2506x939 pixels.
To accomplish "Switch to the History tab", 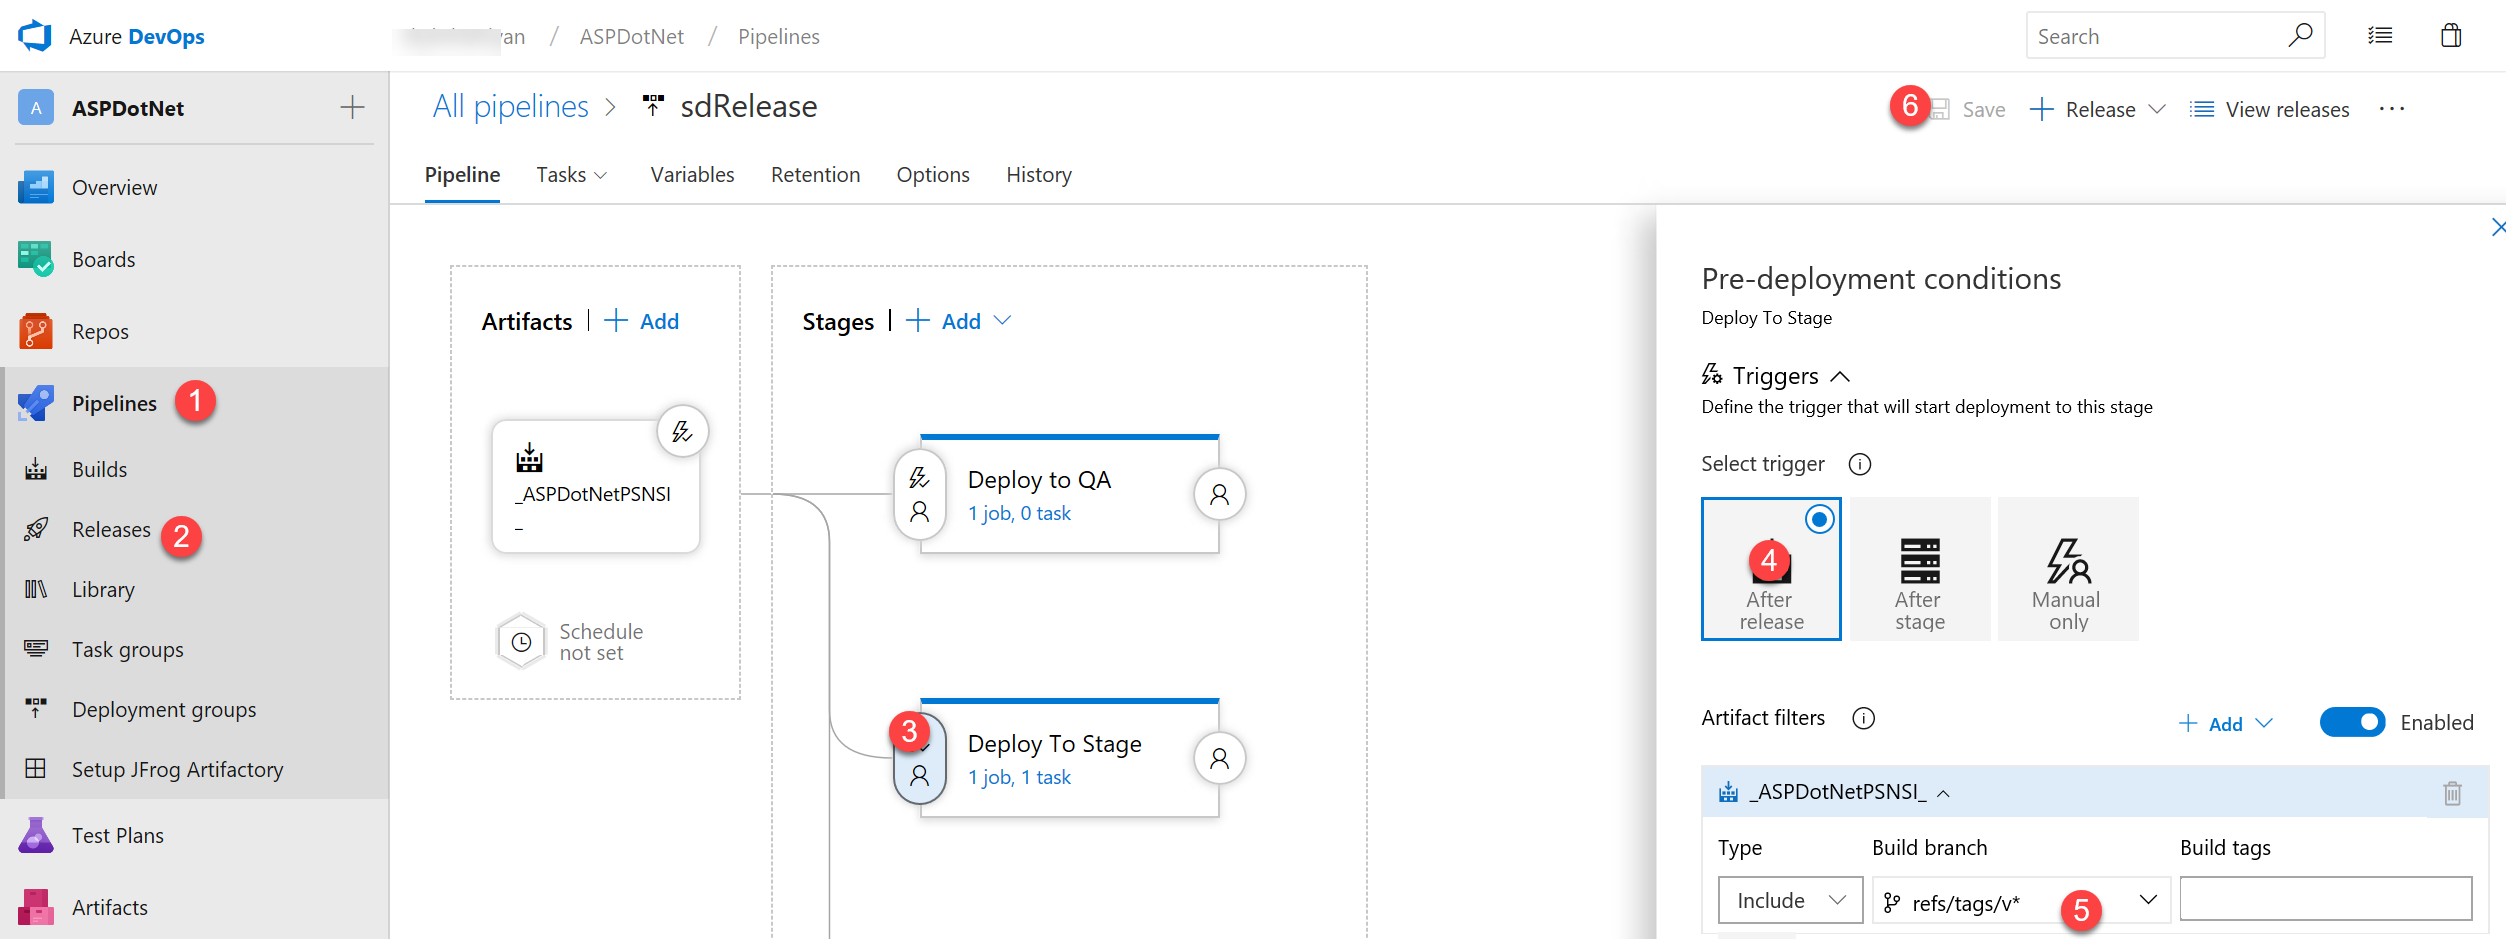I will (x=1039, y=175).
